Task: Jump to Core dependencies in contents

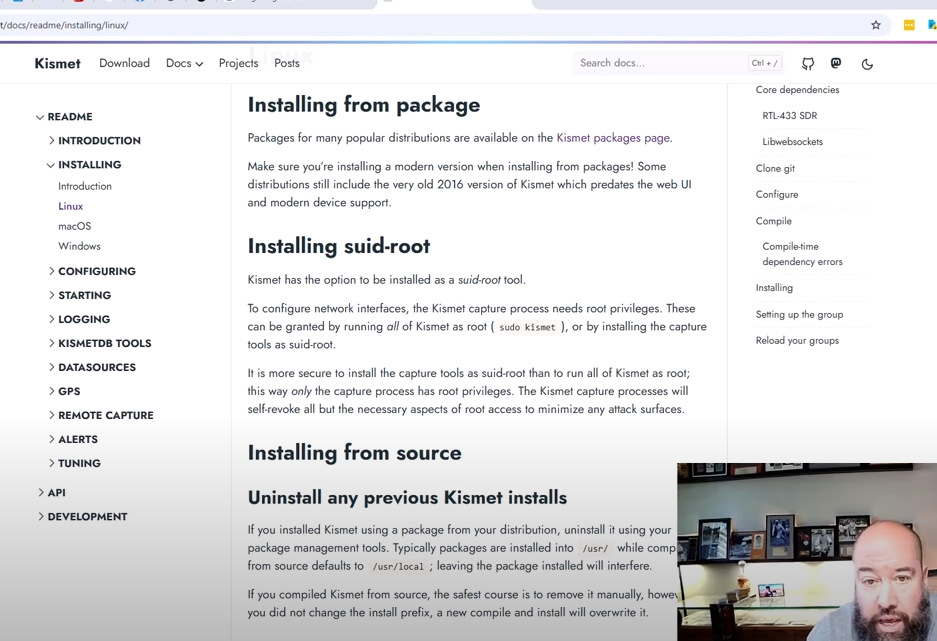Action: 797,90
